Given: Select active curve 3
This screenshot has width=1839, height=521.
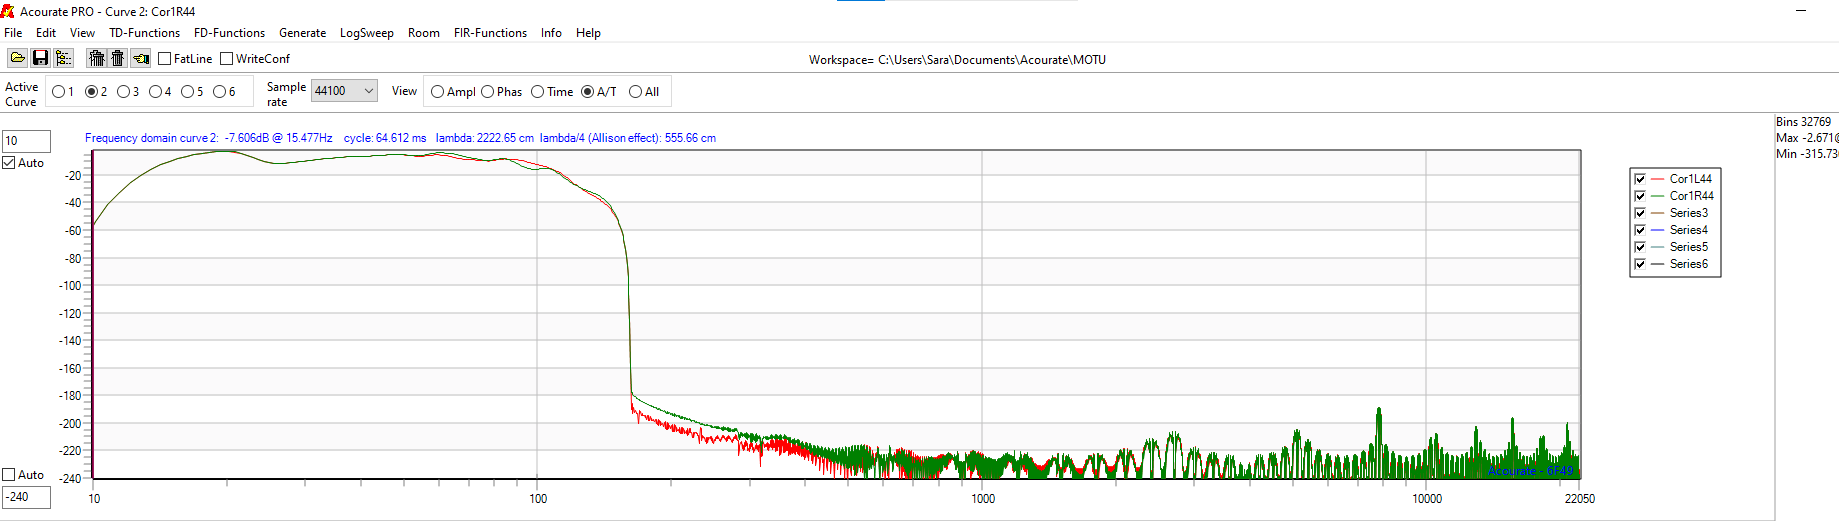Looking at the screenshot, I should tap(123, 92).
